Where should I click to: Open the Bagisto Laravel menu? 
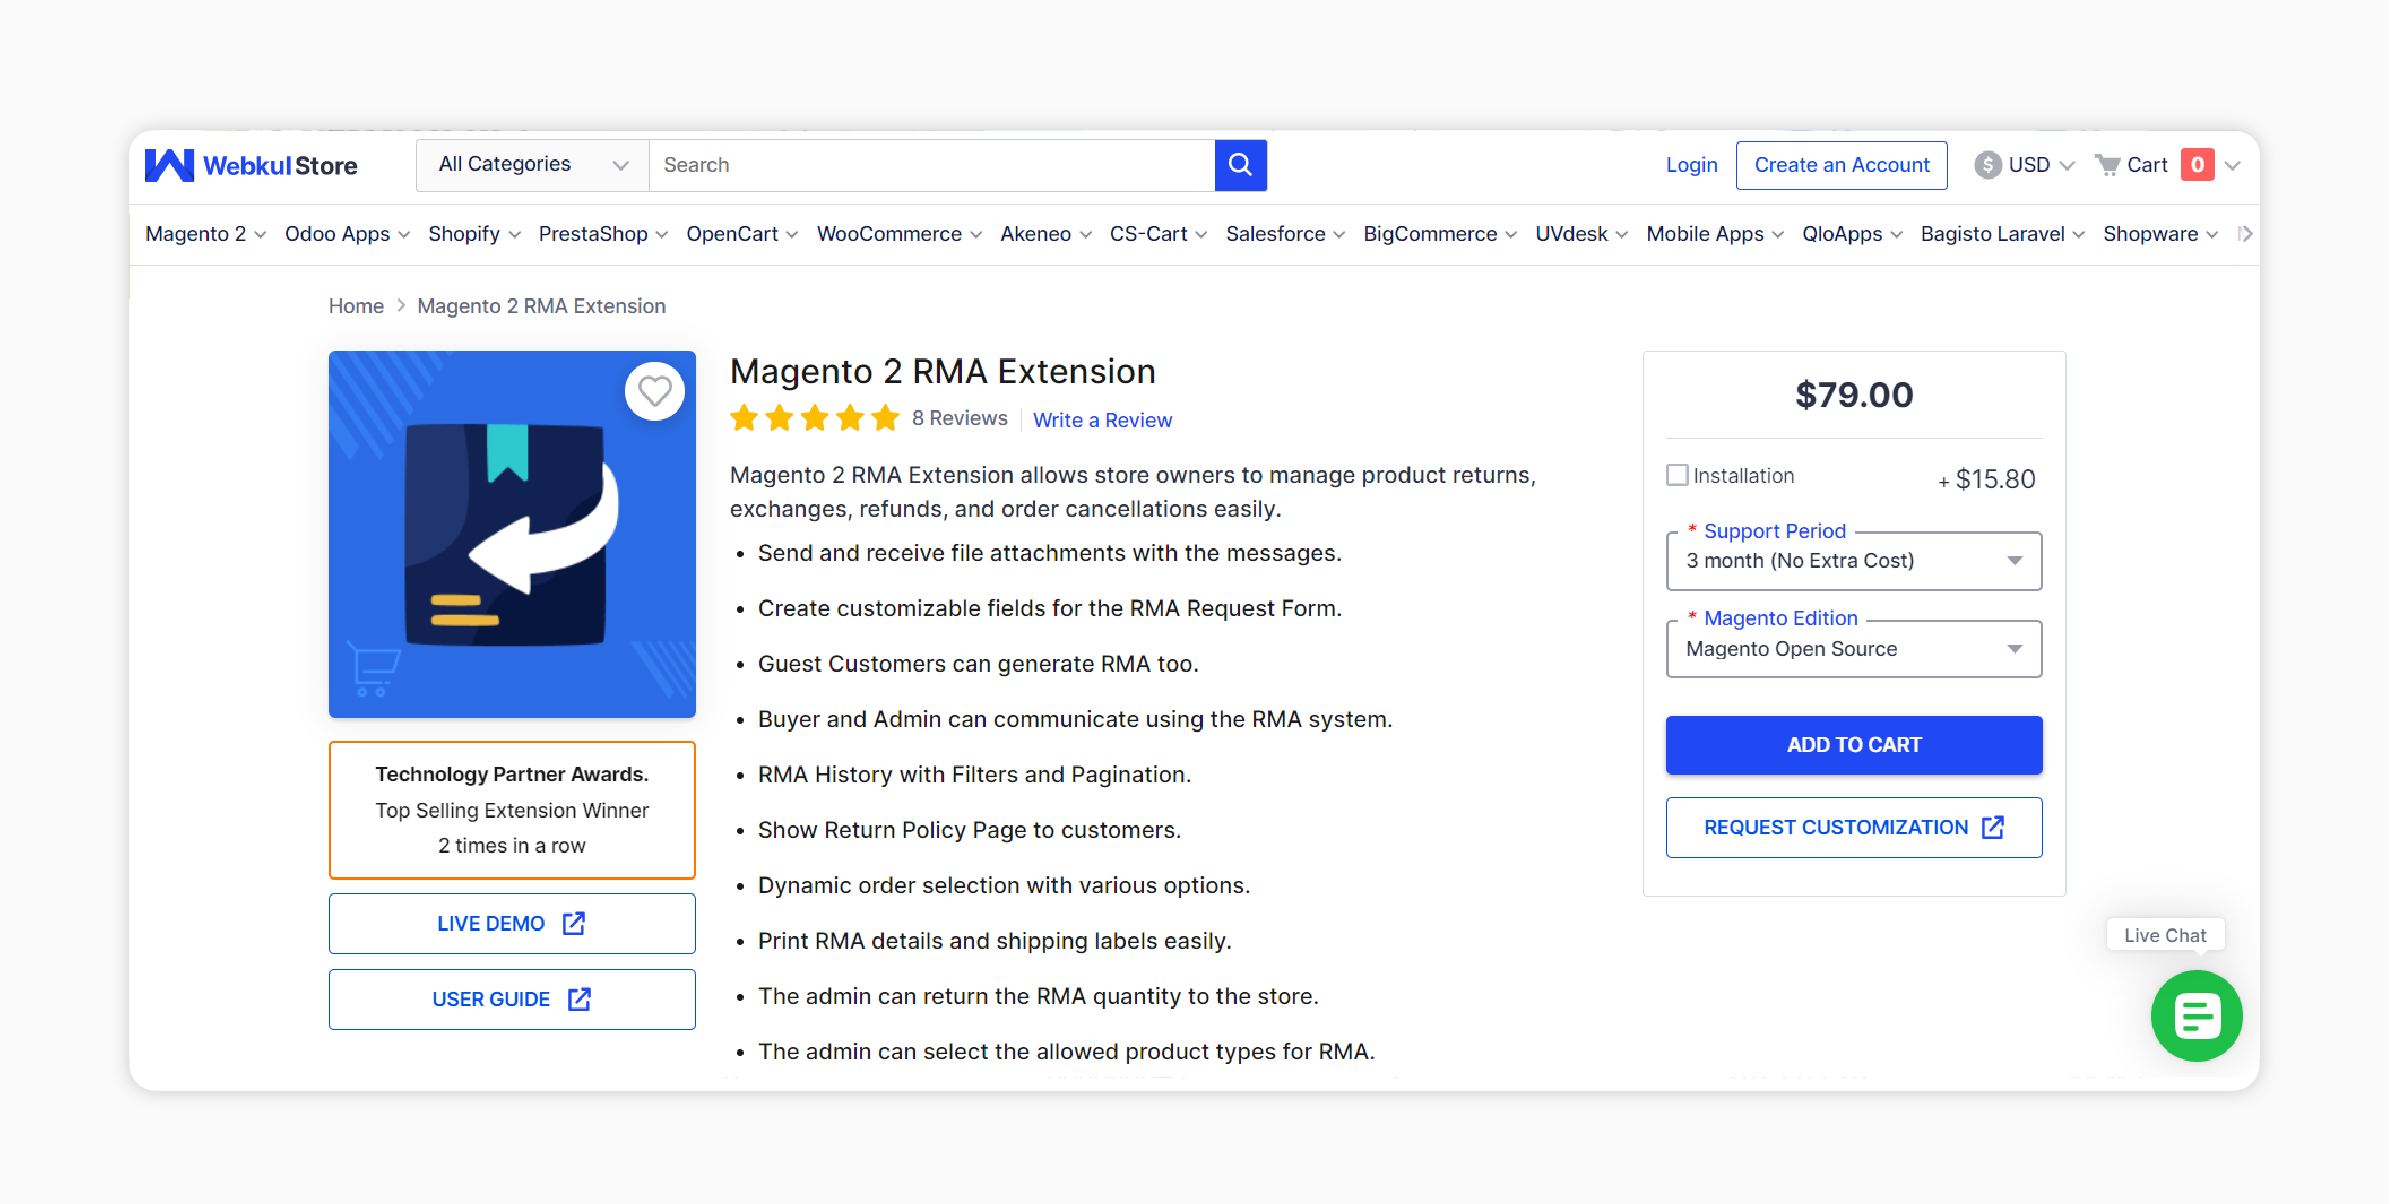(2002, 234)
